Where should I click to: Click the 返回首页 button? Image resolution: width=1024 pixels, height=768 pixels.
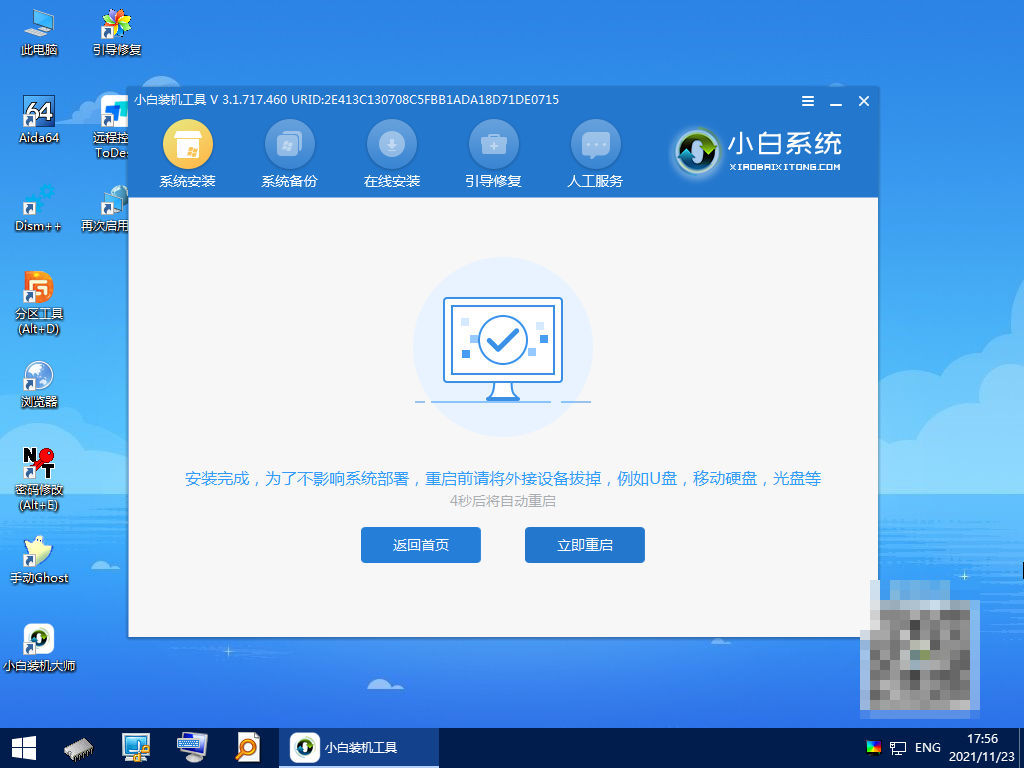click(x=420, y=545)
